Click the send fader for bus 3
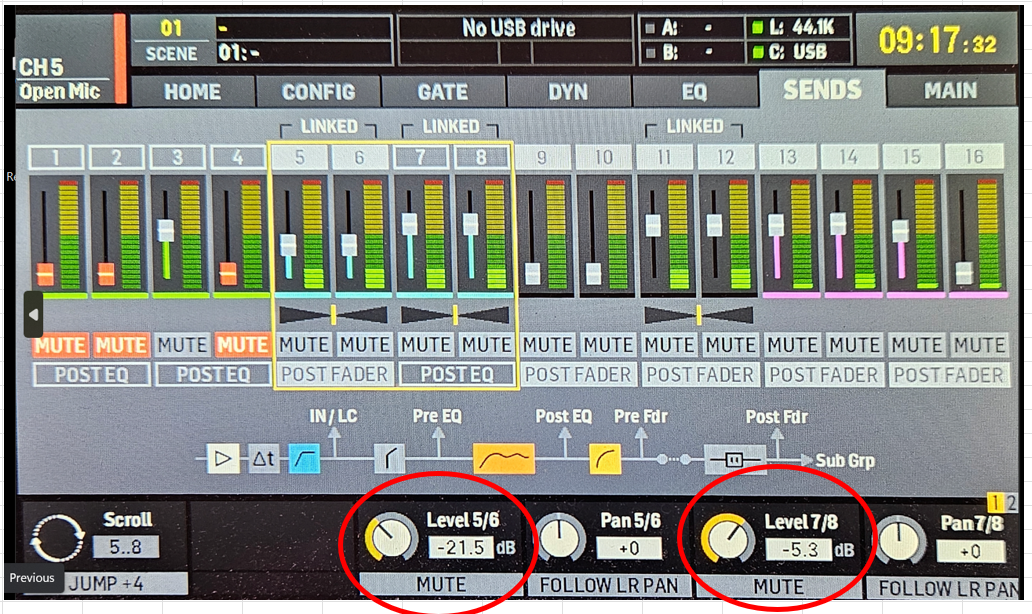The image size is (1032, 614). click(x=166, y=232)
